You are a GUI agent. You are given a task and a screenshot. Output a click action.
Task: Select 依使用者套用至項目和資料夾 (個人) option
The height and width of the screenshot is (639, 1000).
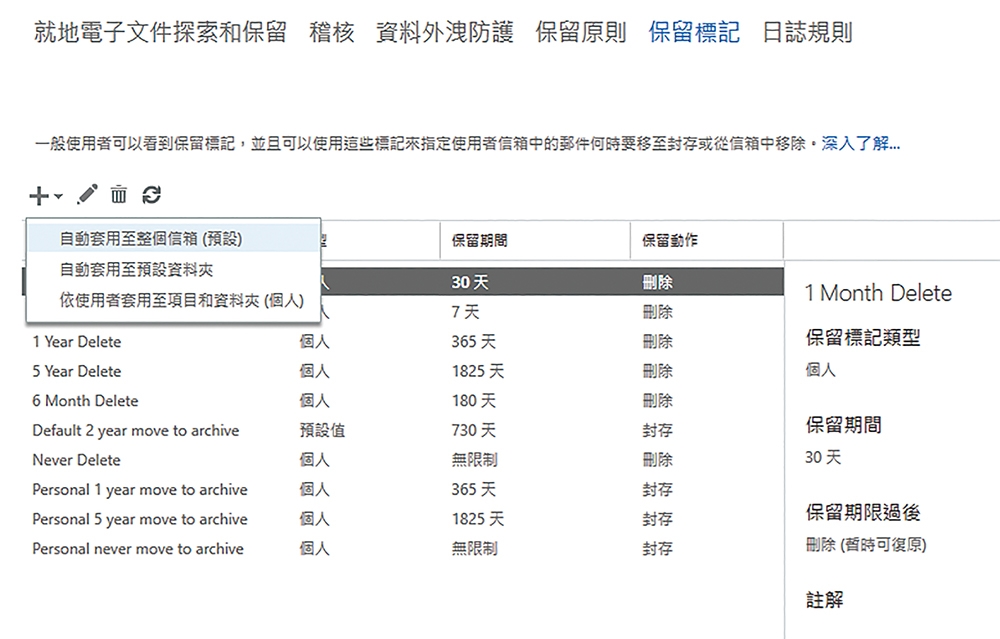coord(181,301)
